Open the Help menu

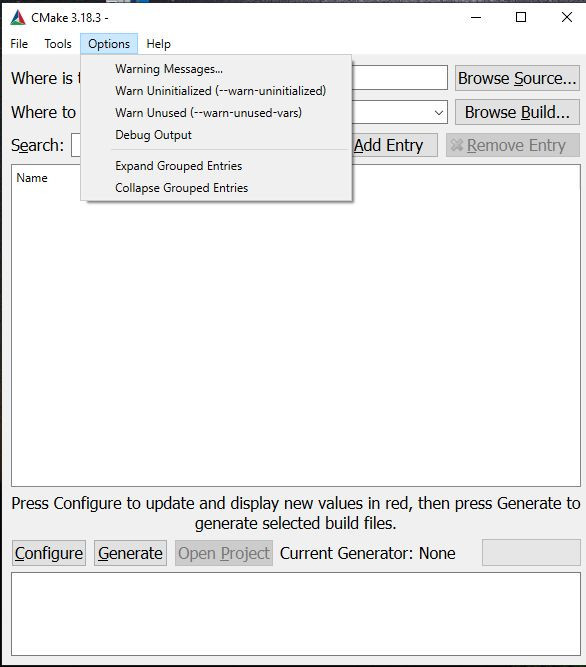158,44
